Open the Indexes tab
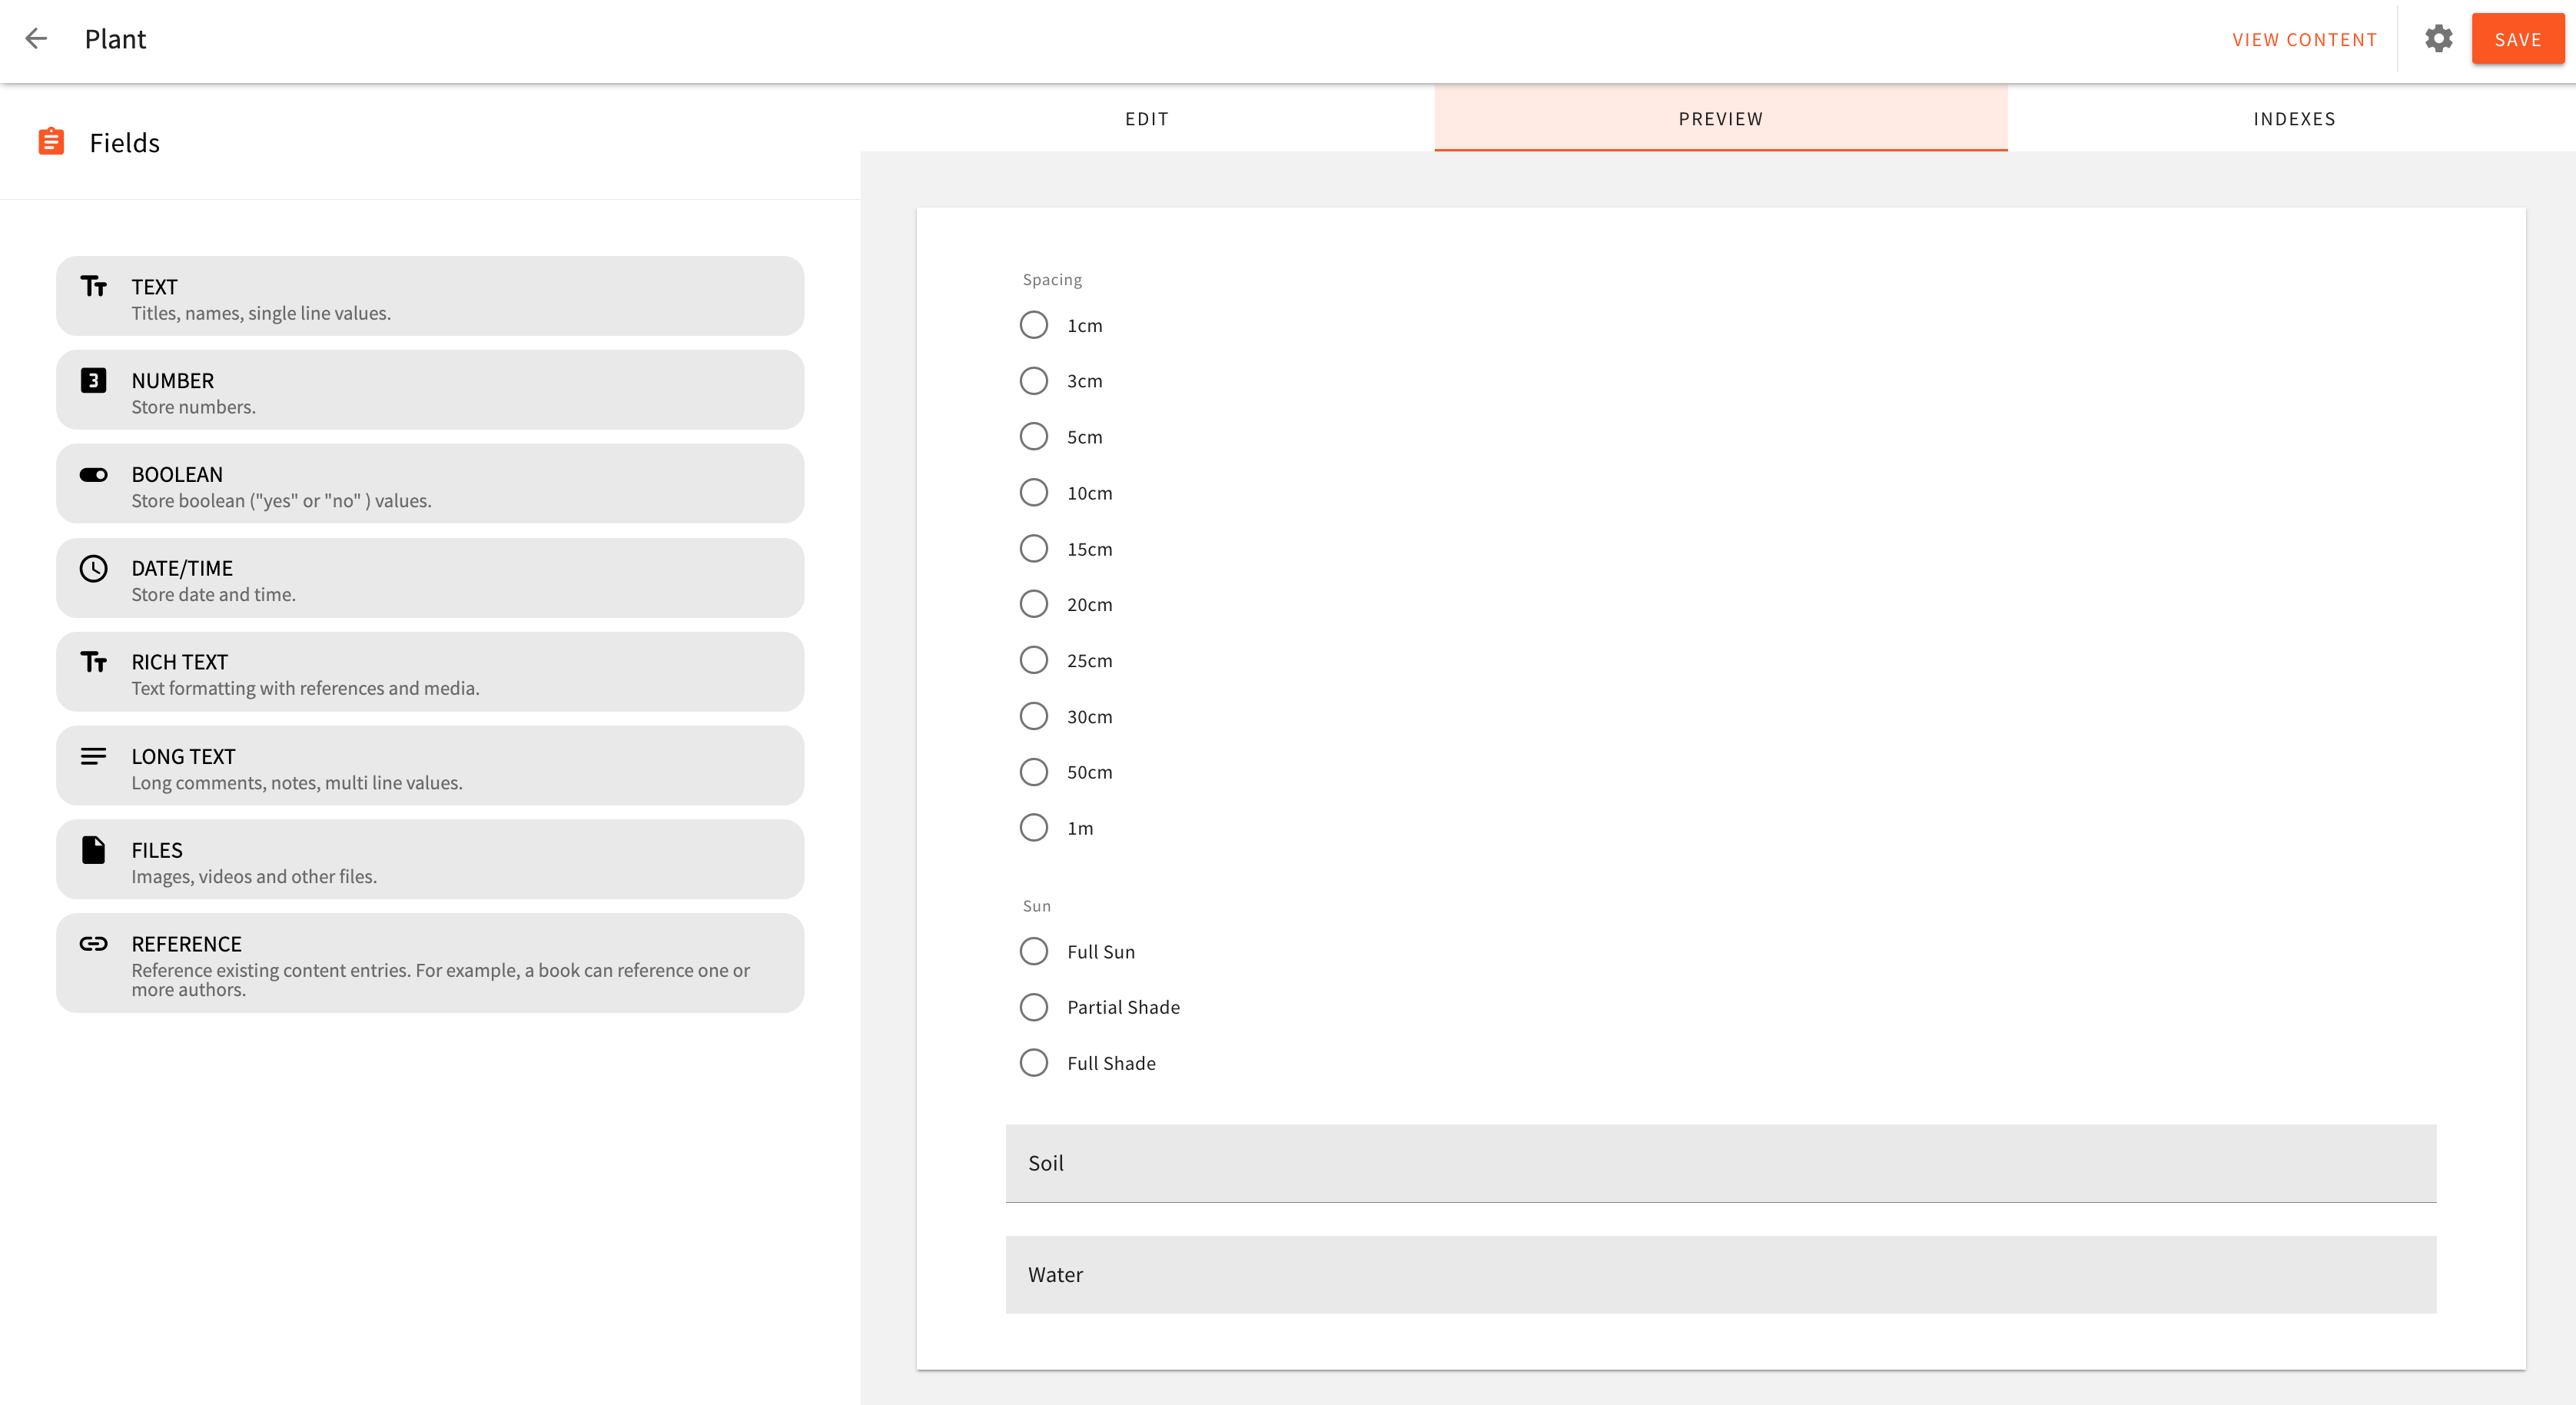The height and width of the screenshot is (1405, 2576). (x=2293, y=118)
